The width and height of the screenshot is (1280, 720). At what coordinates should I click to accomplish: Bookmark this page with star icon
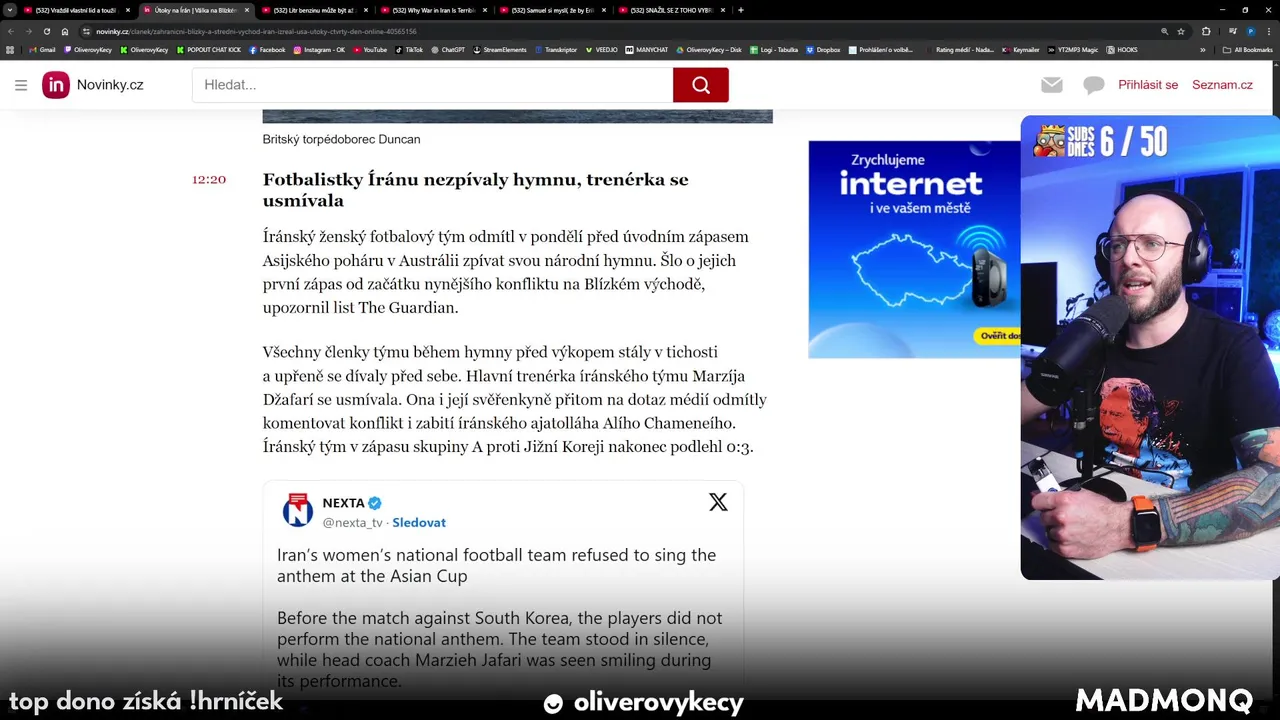point(1181,31)
